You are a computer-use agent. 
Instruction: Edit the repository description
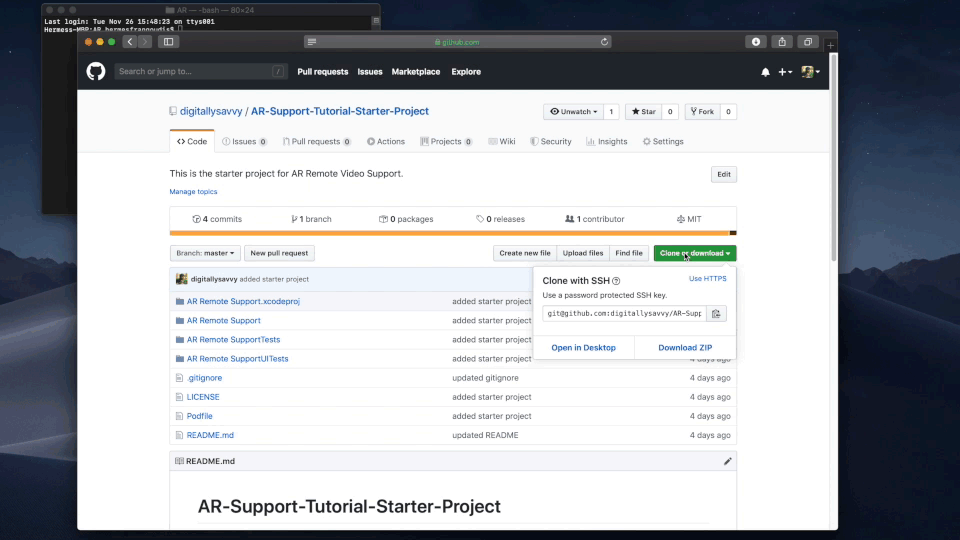pyautogui.click(x=724, y=174)
